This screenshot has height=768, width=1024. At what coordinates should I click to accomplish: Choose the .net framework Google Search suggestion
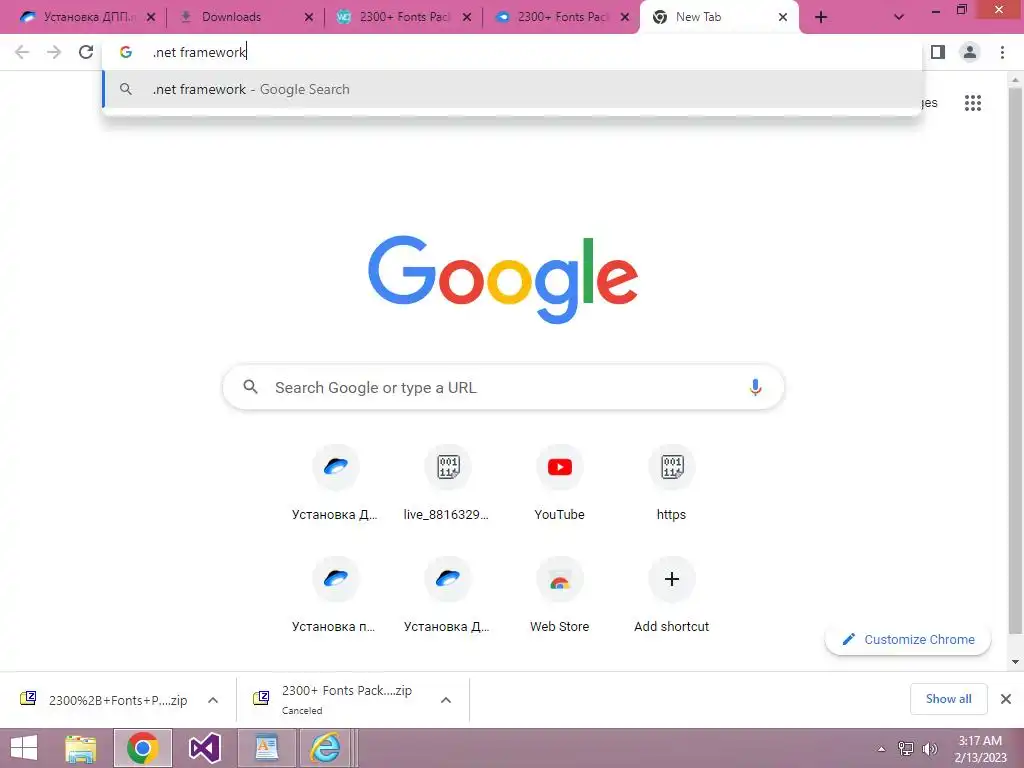513,89
